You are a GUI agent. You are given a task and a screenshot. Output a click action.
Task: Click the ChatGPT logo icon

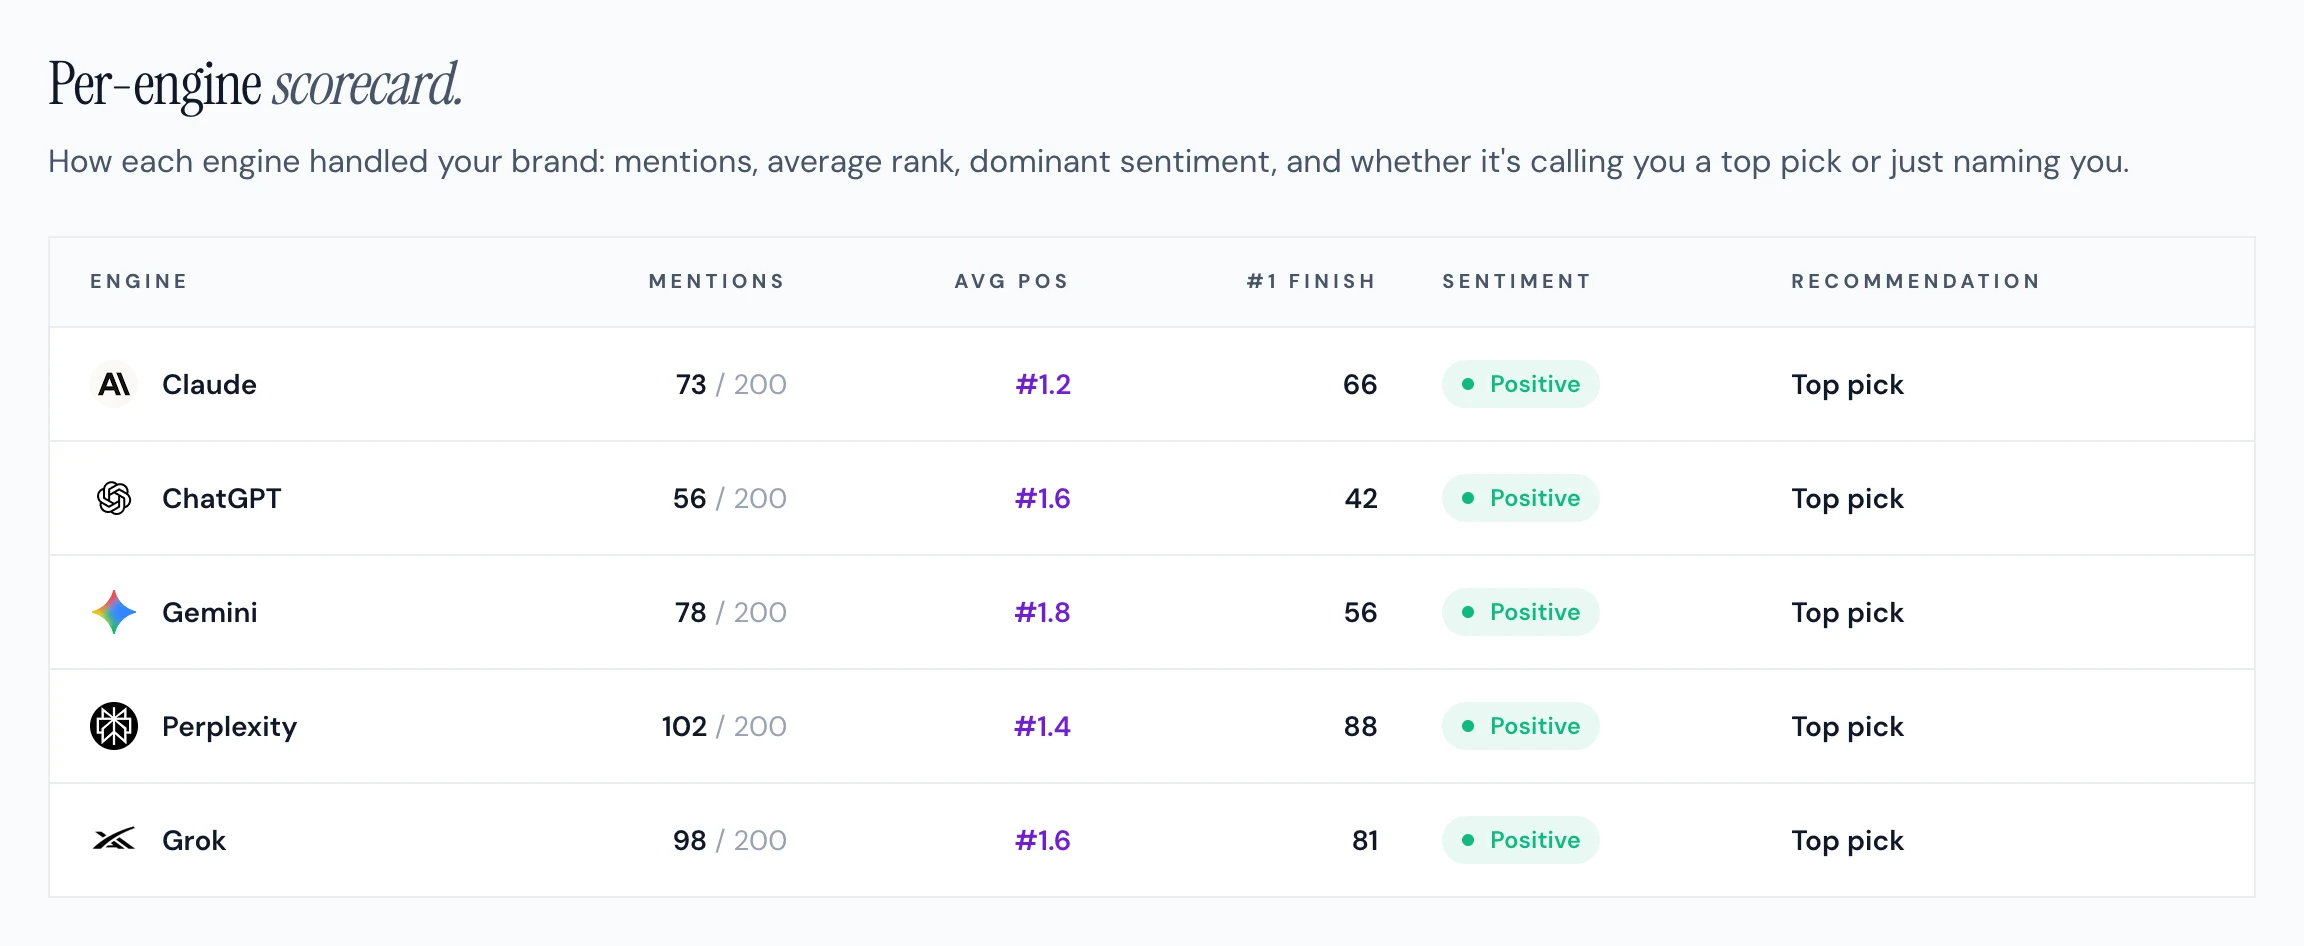tap(114, 498)
